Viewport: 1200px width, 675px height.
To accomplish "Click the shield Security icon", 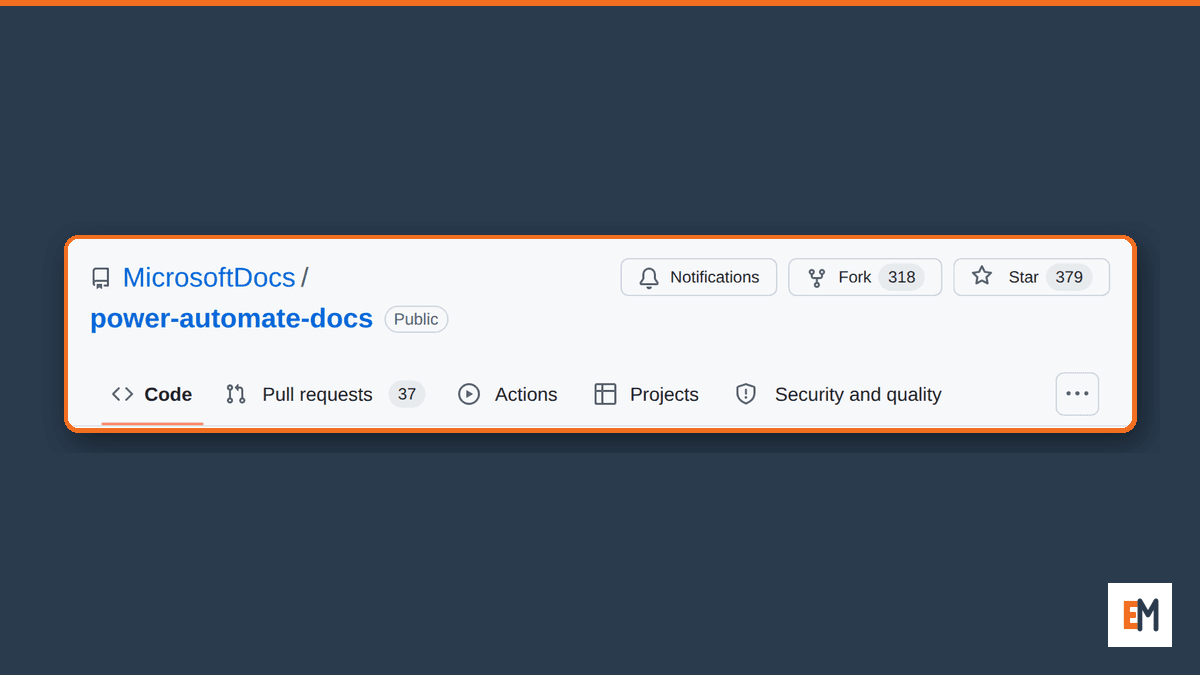I will point(746,394).
